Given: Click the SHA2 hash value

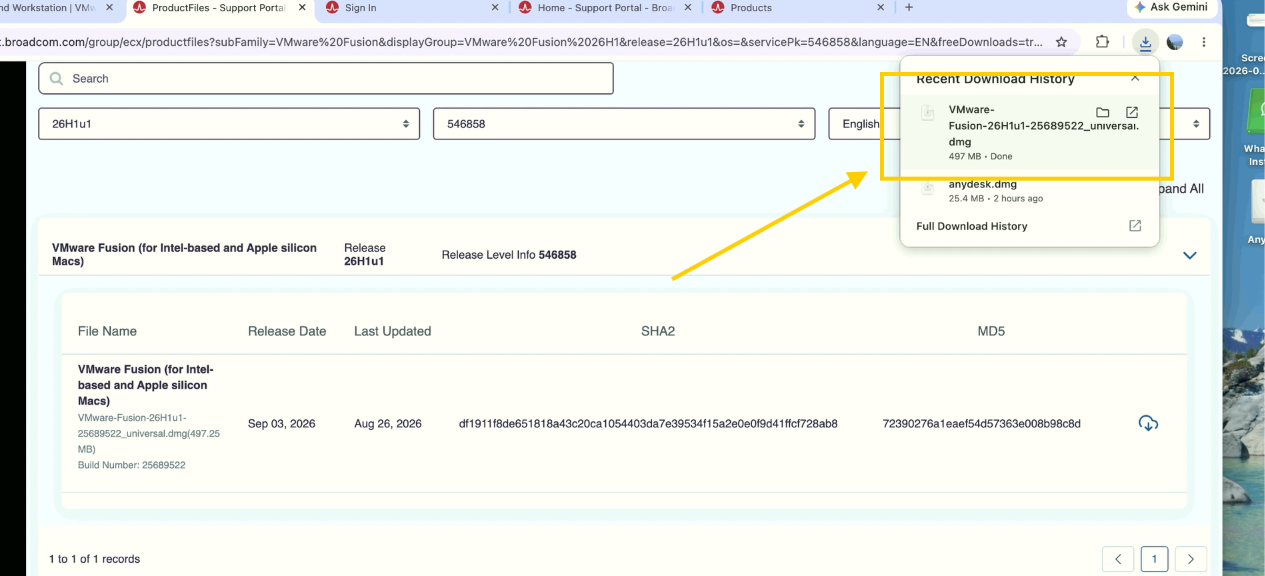Looking at the screenshot, I should 648,424.
